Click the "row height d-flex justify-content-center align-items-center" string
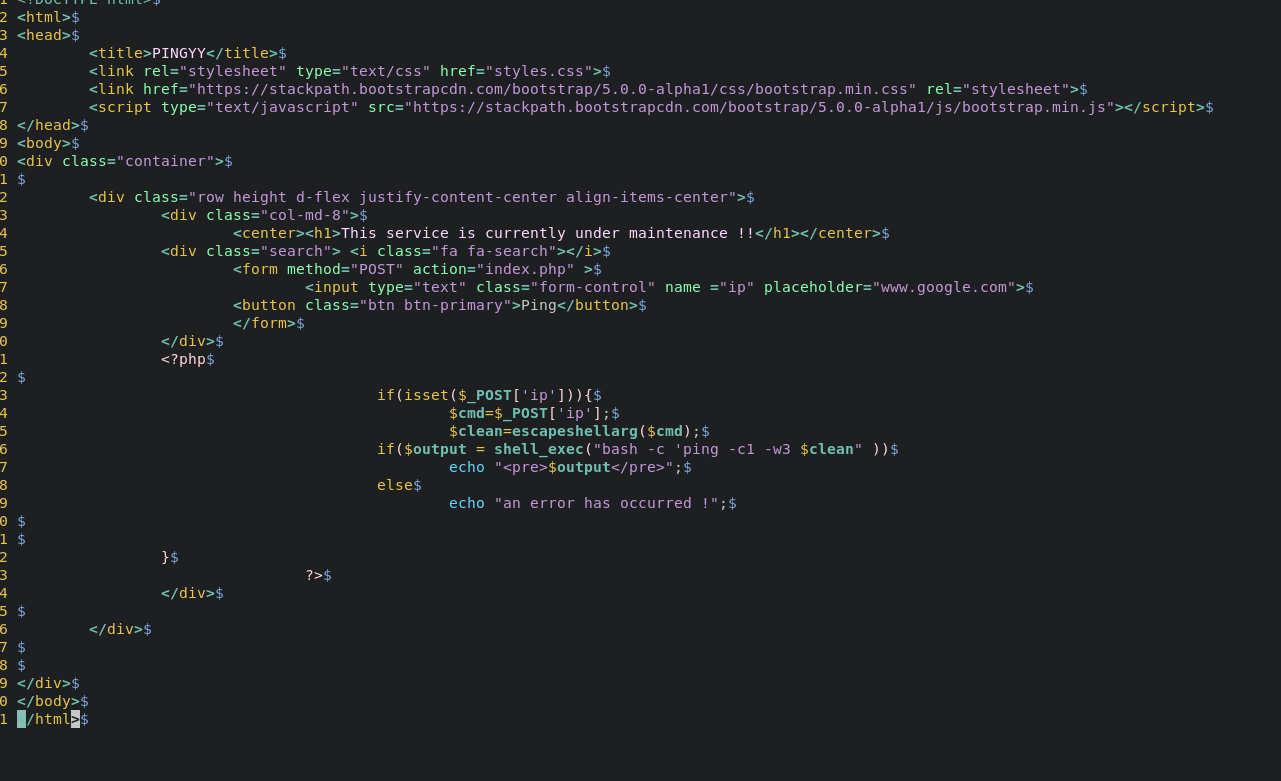This screenshot has height=781, width=1281. (462, 197)
